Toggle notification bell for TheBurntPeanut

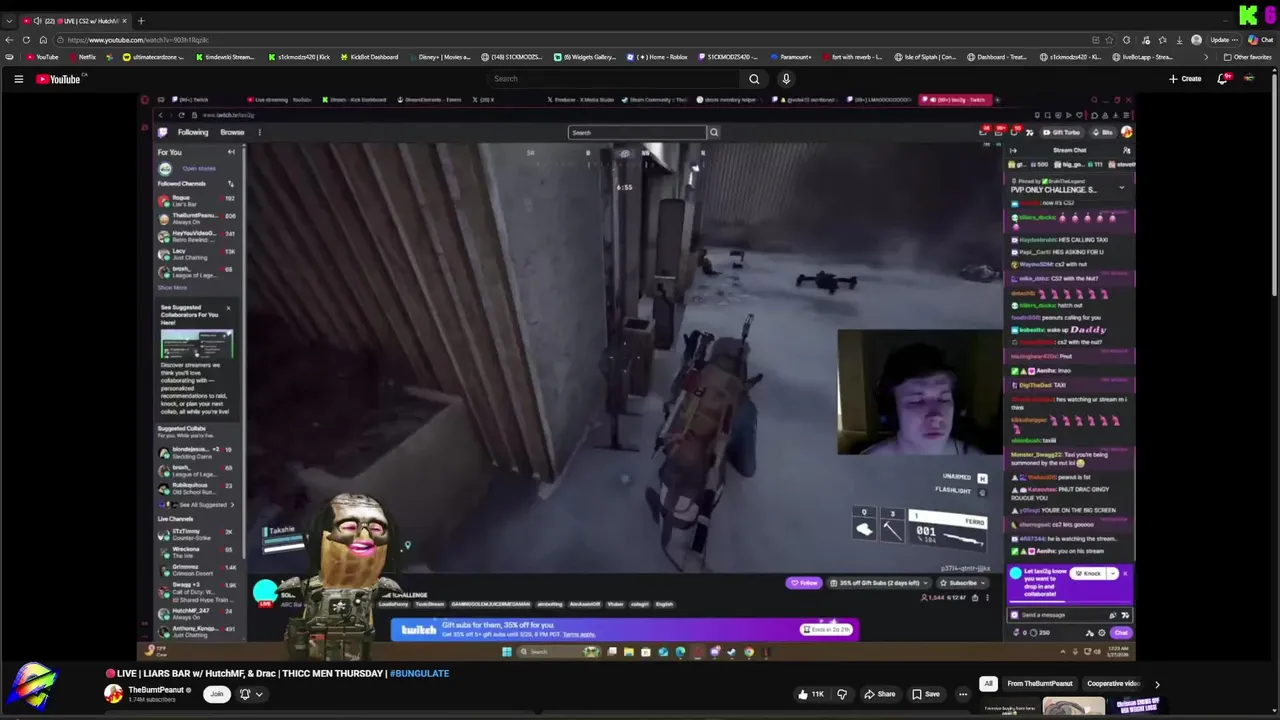245,694
